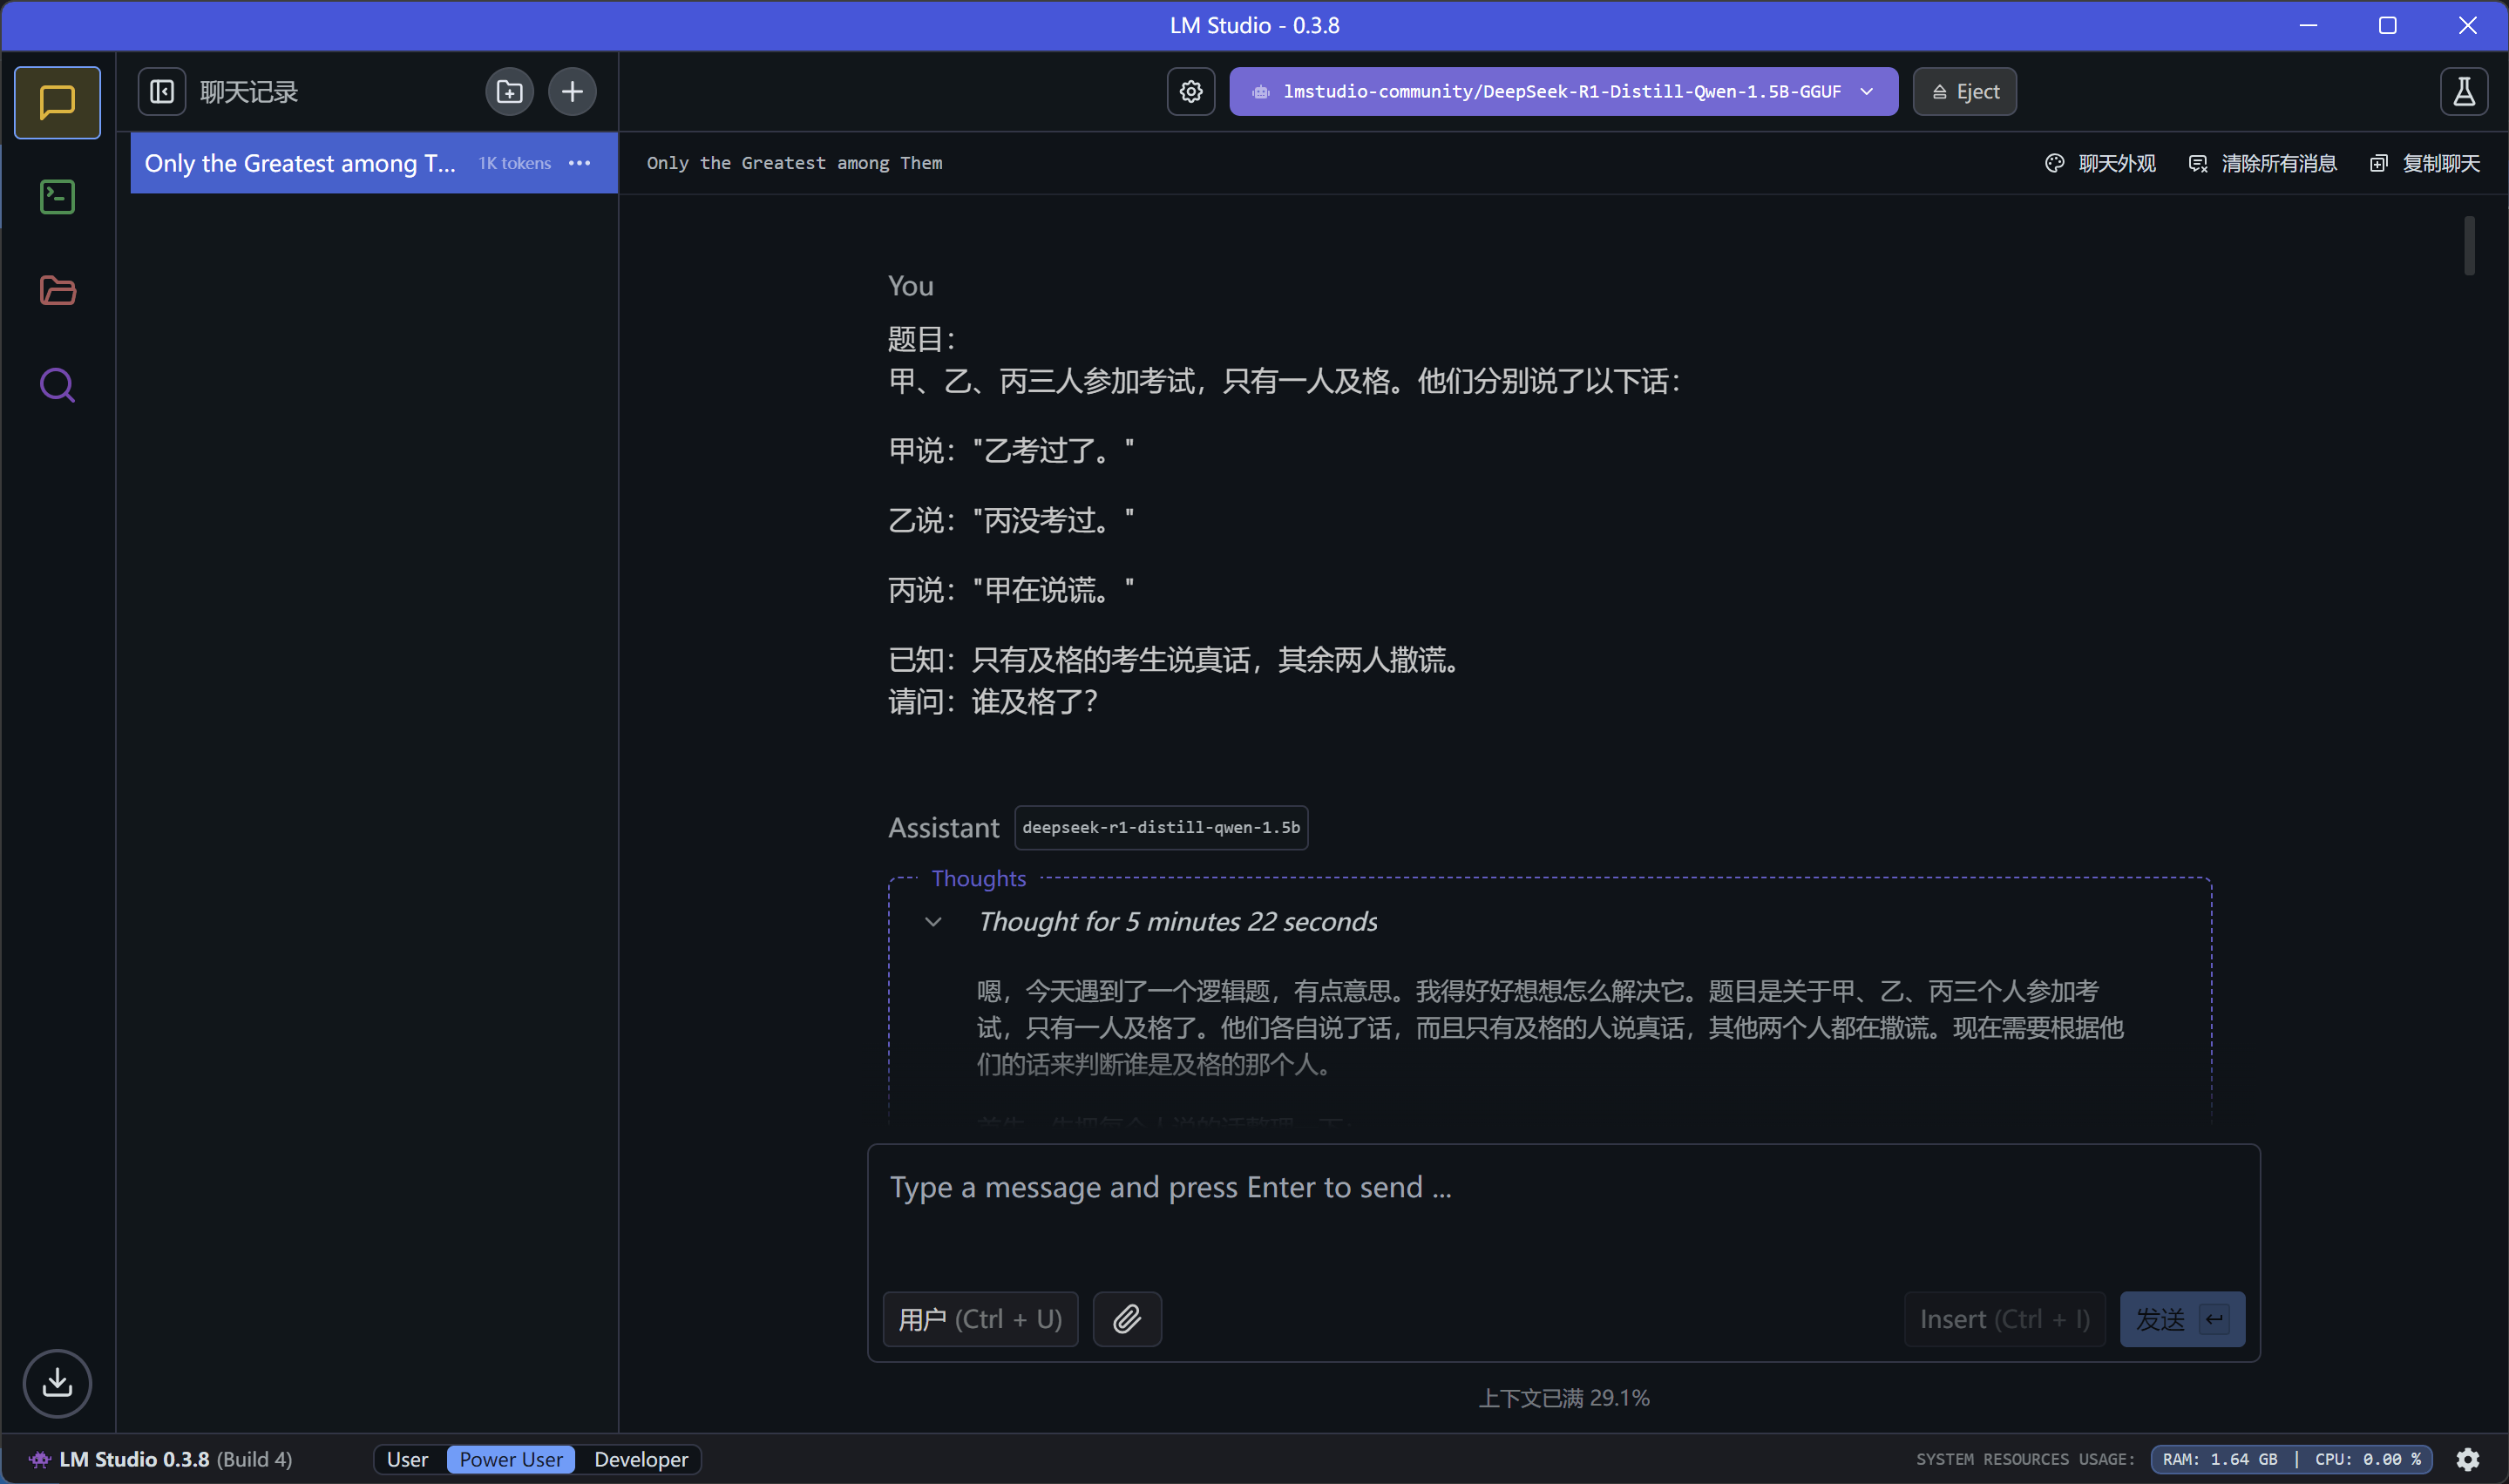
Task: Click 清除所有消息 to clear messages
Action: [x=2262, y=163]
